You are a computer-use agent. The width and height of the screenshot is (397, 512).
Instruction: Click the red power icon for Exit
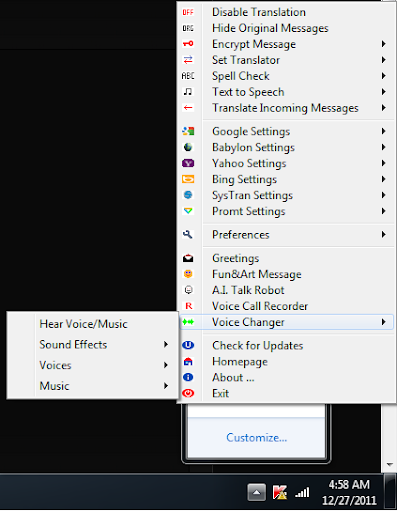coord(188,393)
